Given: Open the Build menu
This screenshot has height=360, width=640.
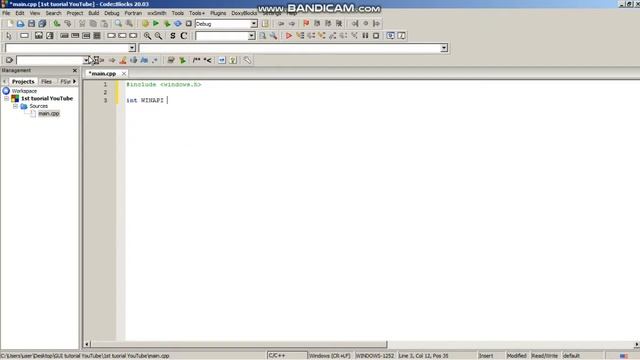Looking at the screenshot, I should 94,13.
